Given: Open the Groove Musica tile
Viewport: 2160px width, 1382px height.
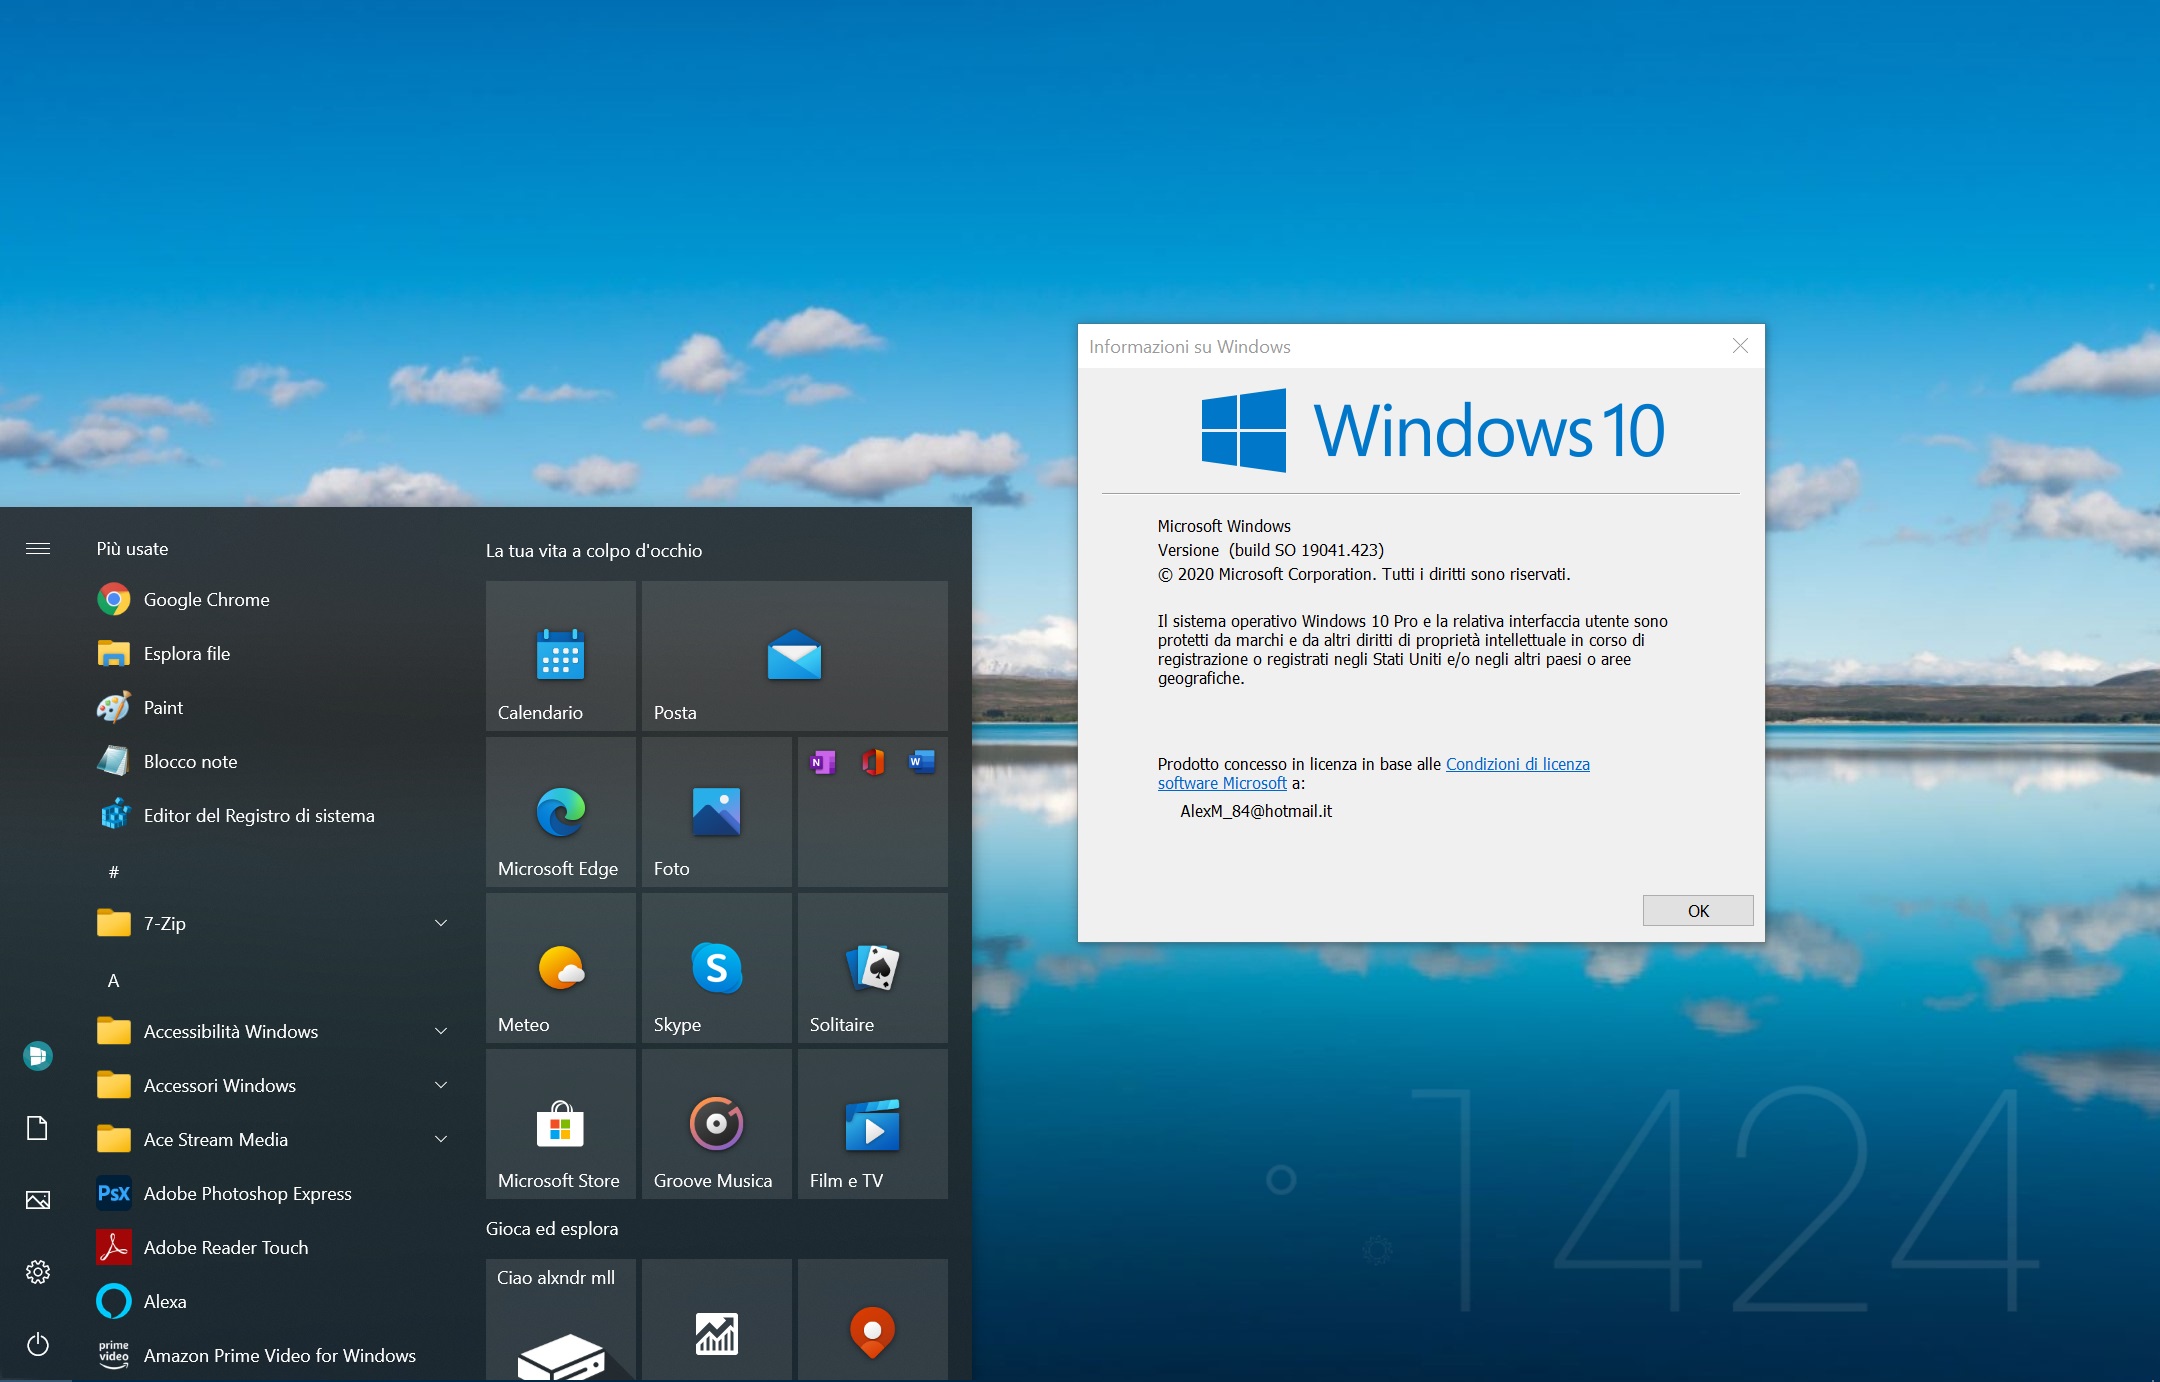Looking at the screenshot, I should click(717, 1124).
